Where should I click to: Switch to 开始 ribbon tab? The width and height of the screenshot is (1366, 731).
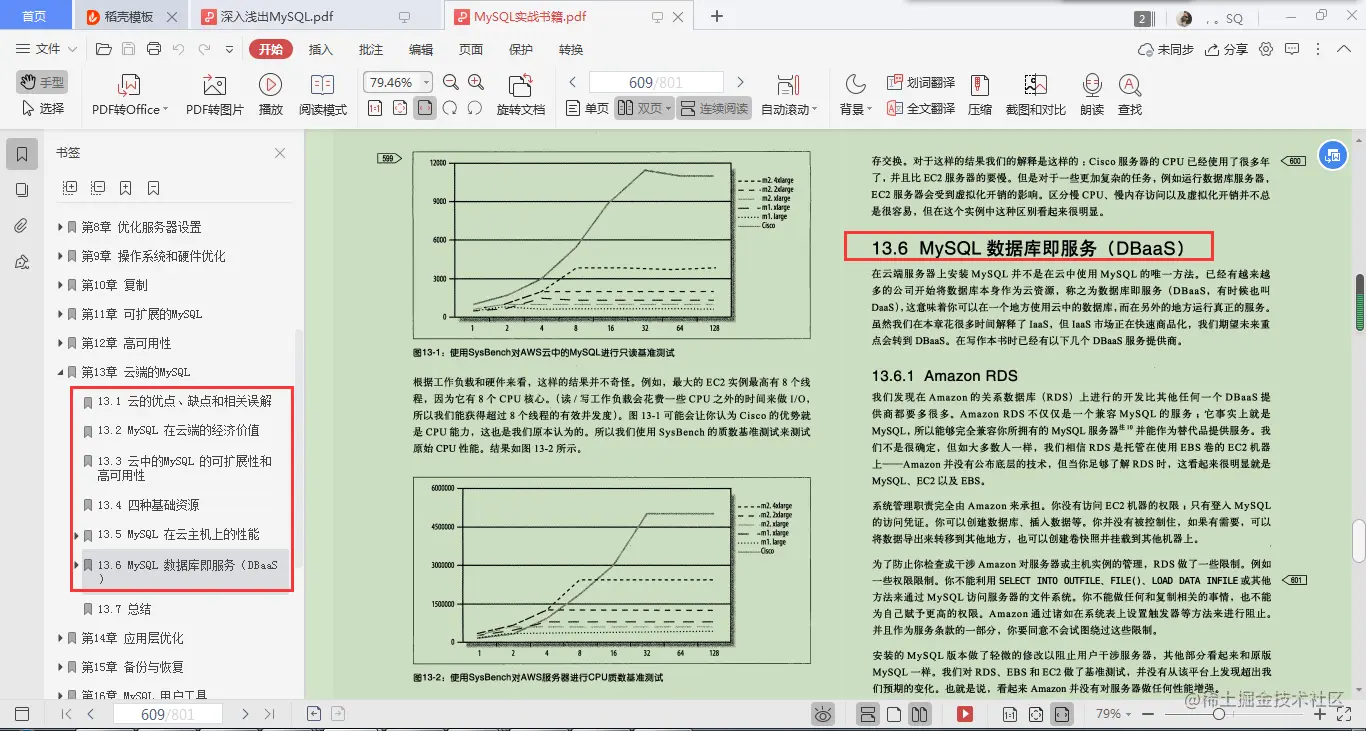271,49
